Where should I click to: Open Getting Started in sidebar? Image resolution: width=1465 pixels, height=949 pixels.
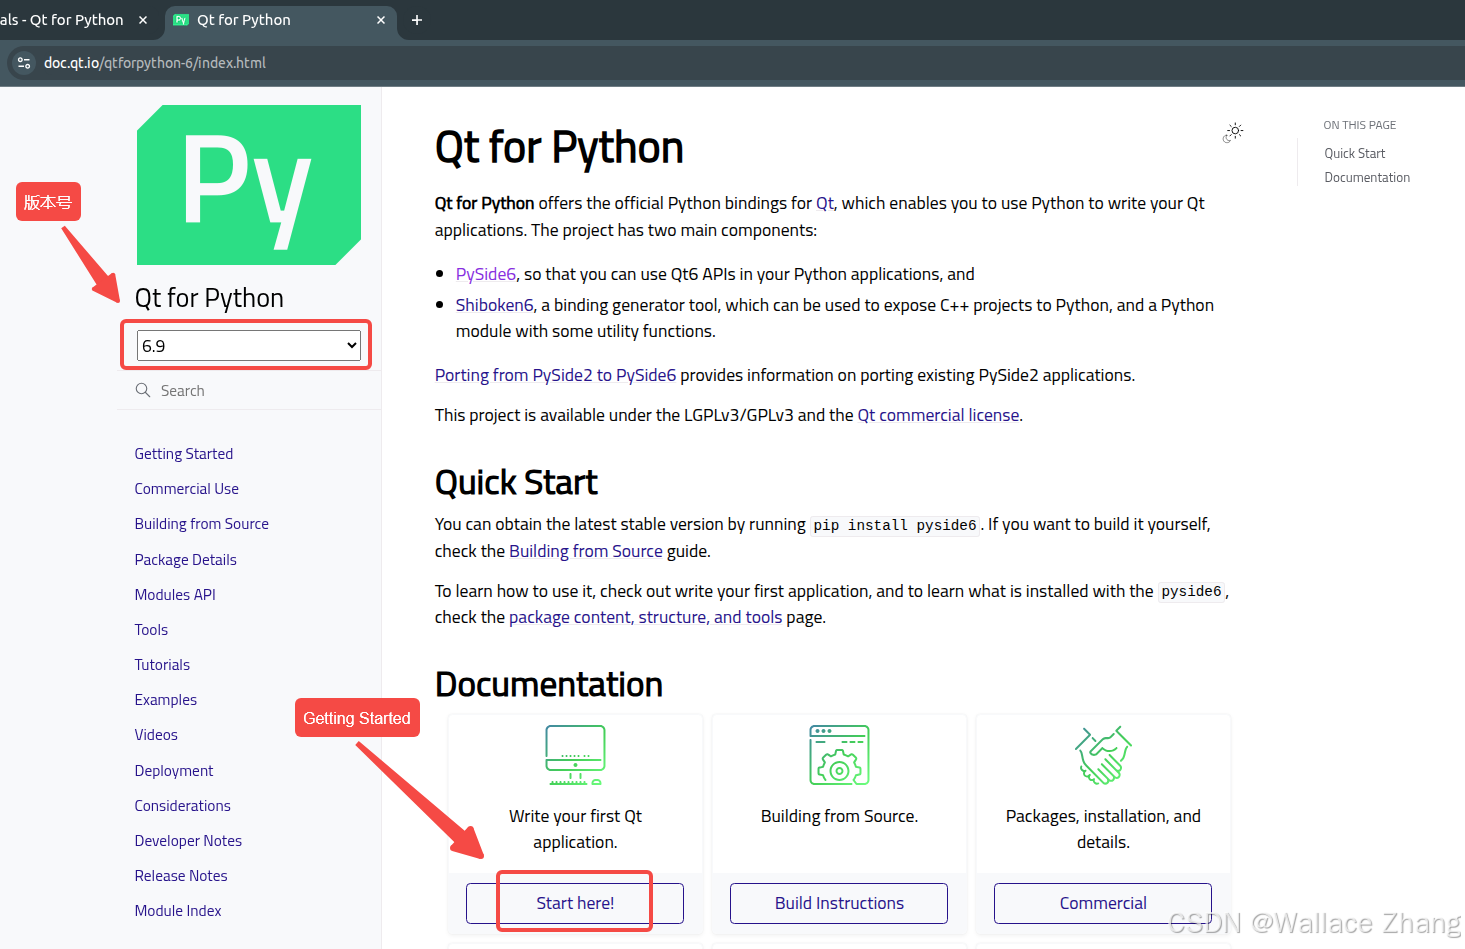(x=184, y=454)
